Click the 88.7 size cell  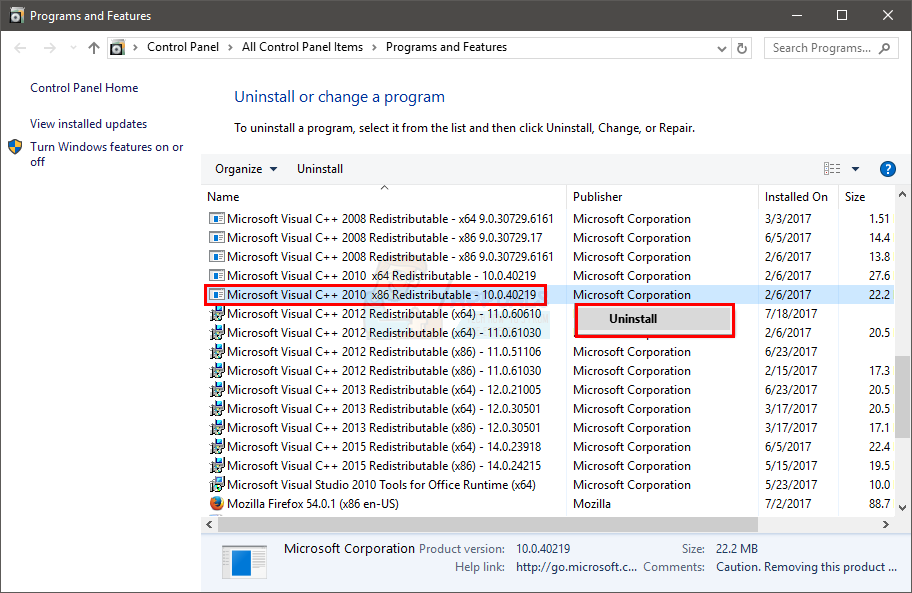coord(879,504)
